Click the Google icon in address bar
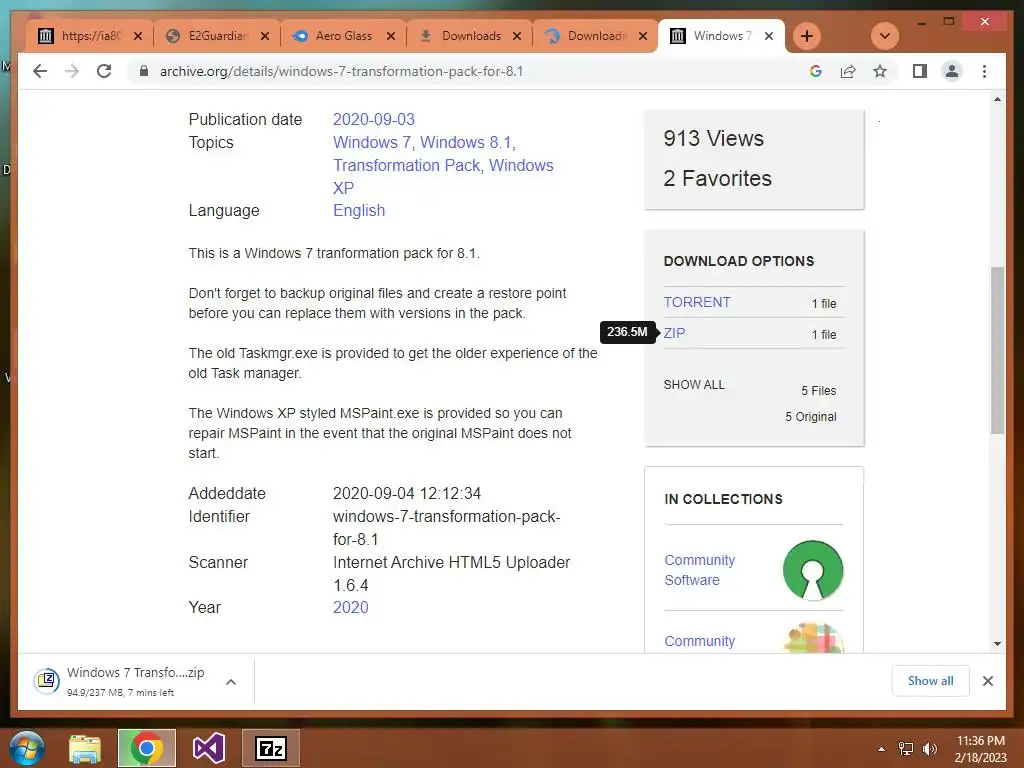 tap(816, 71)
